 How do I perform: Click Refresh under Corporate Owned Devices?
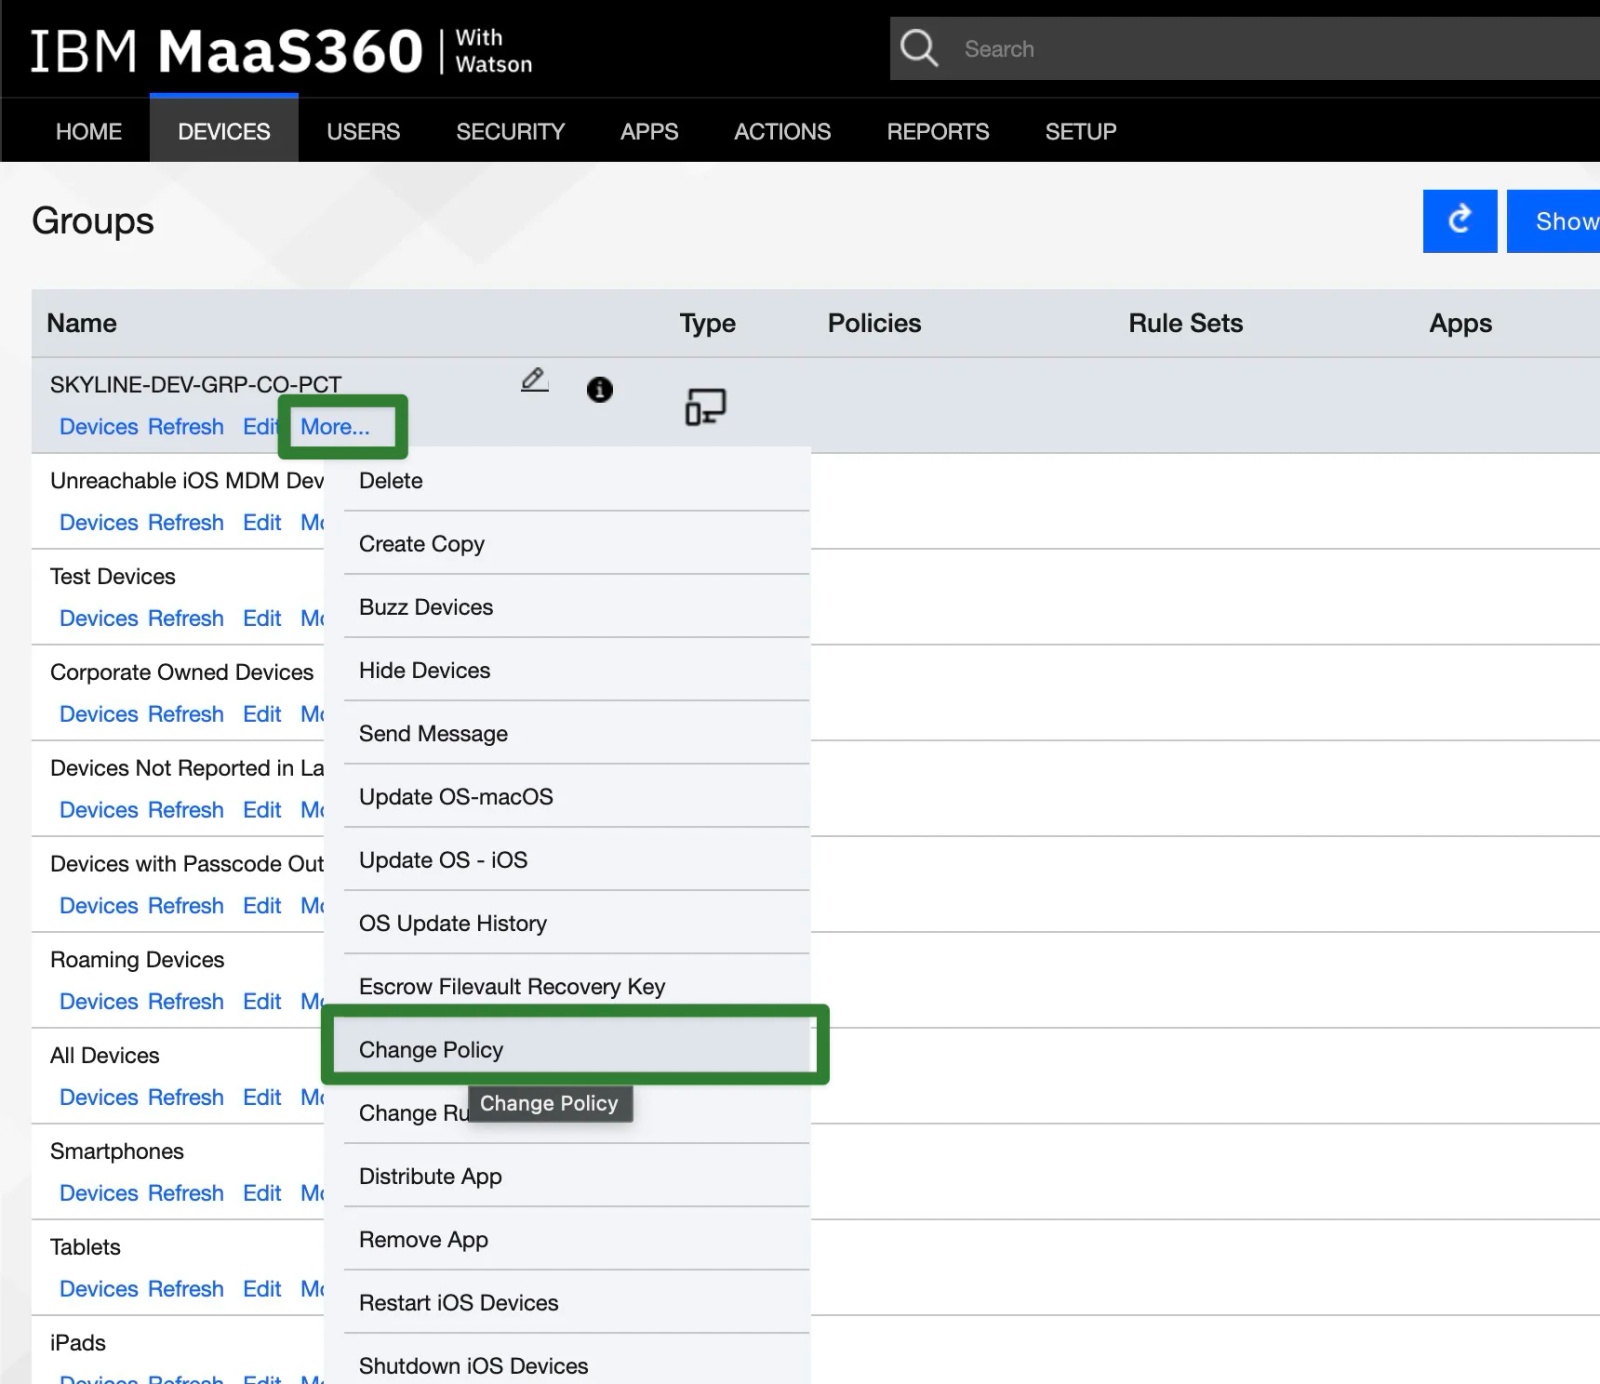186,715
